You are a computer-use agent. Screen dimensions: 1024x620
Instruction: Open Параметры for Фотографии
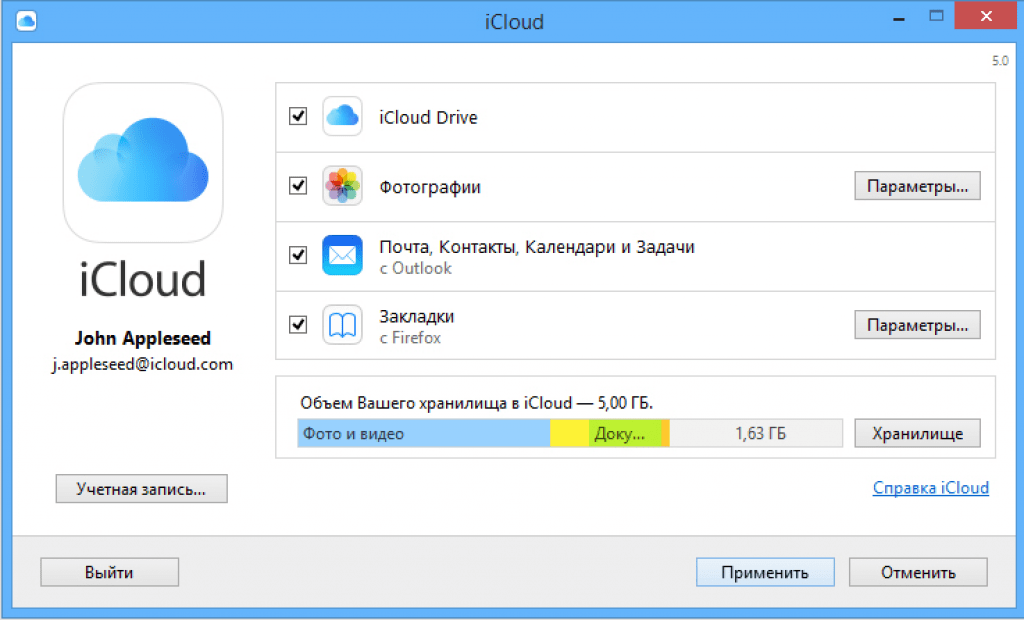tap(917, 186)
